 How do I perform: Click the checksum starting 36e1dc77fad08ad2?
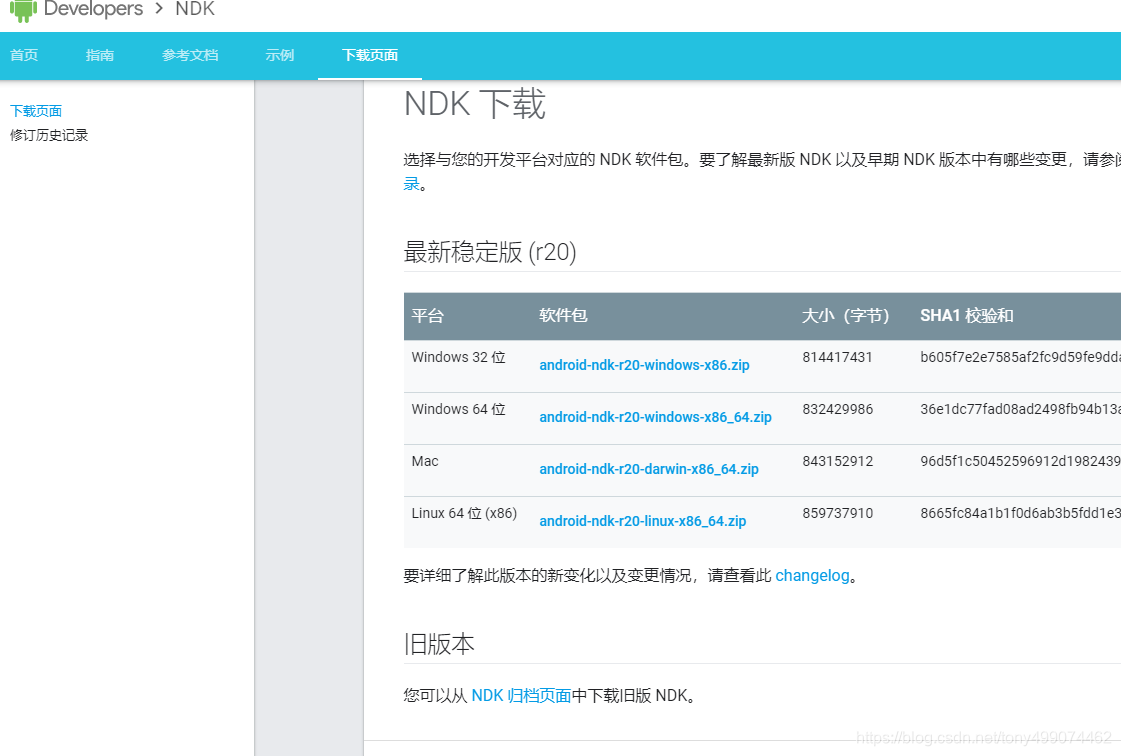point(1020,409)
